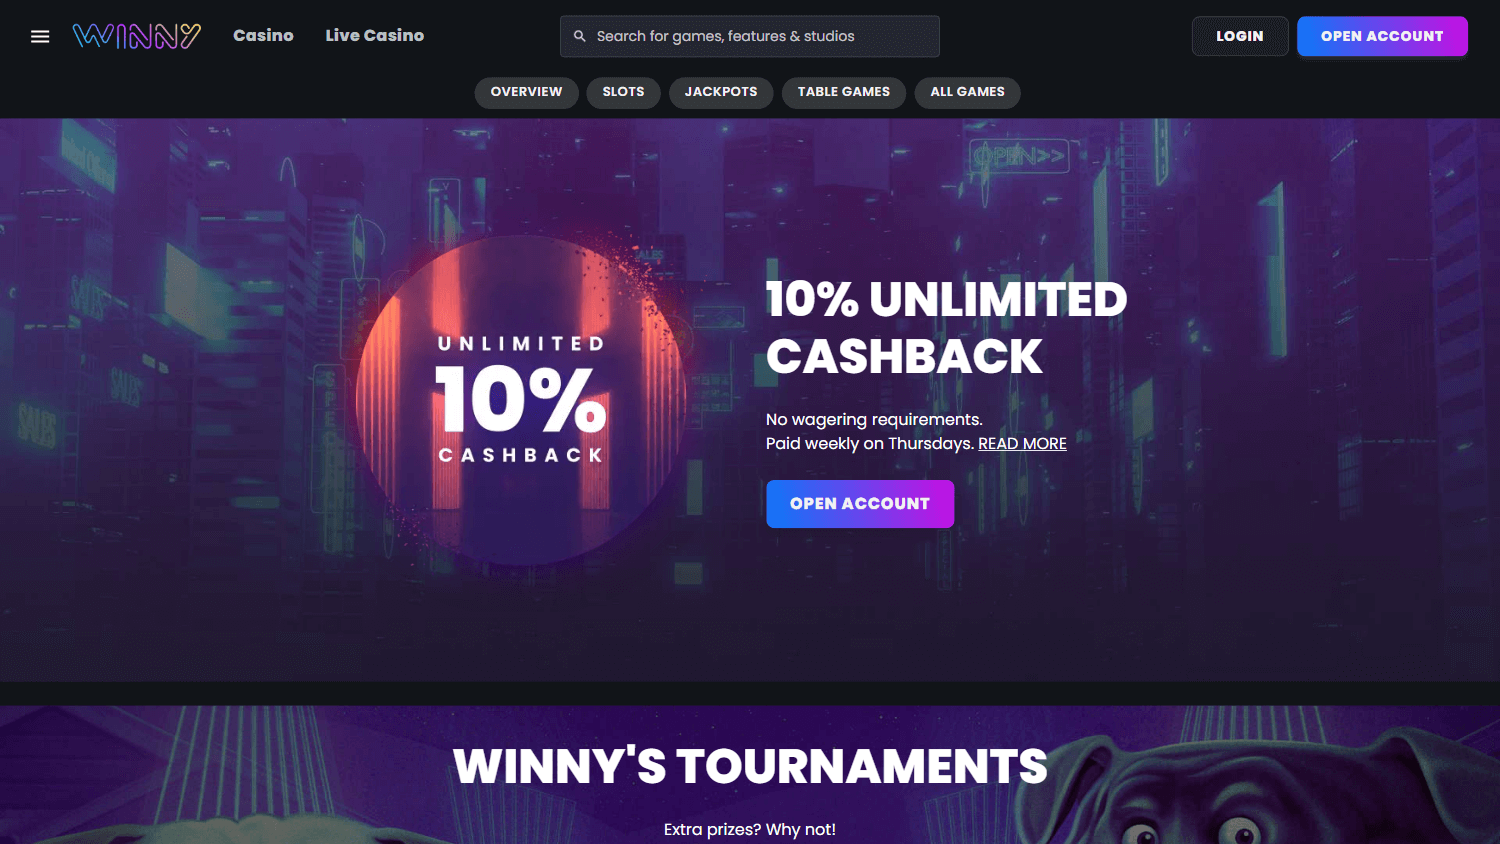Click the 'Extra prizes? Why not!' text
The height and width of the screenshot is (844, 1500).
[750, 830]
